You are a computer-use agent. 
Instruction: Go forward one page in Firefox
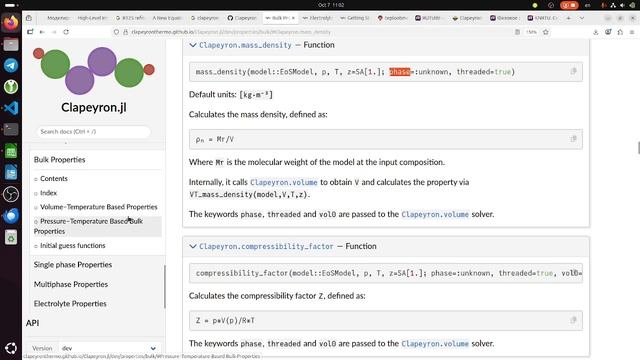tap(54, 32)
